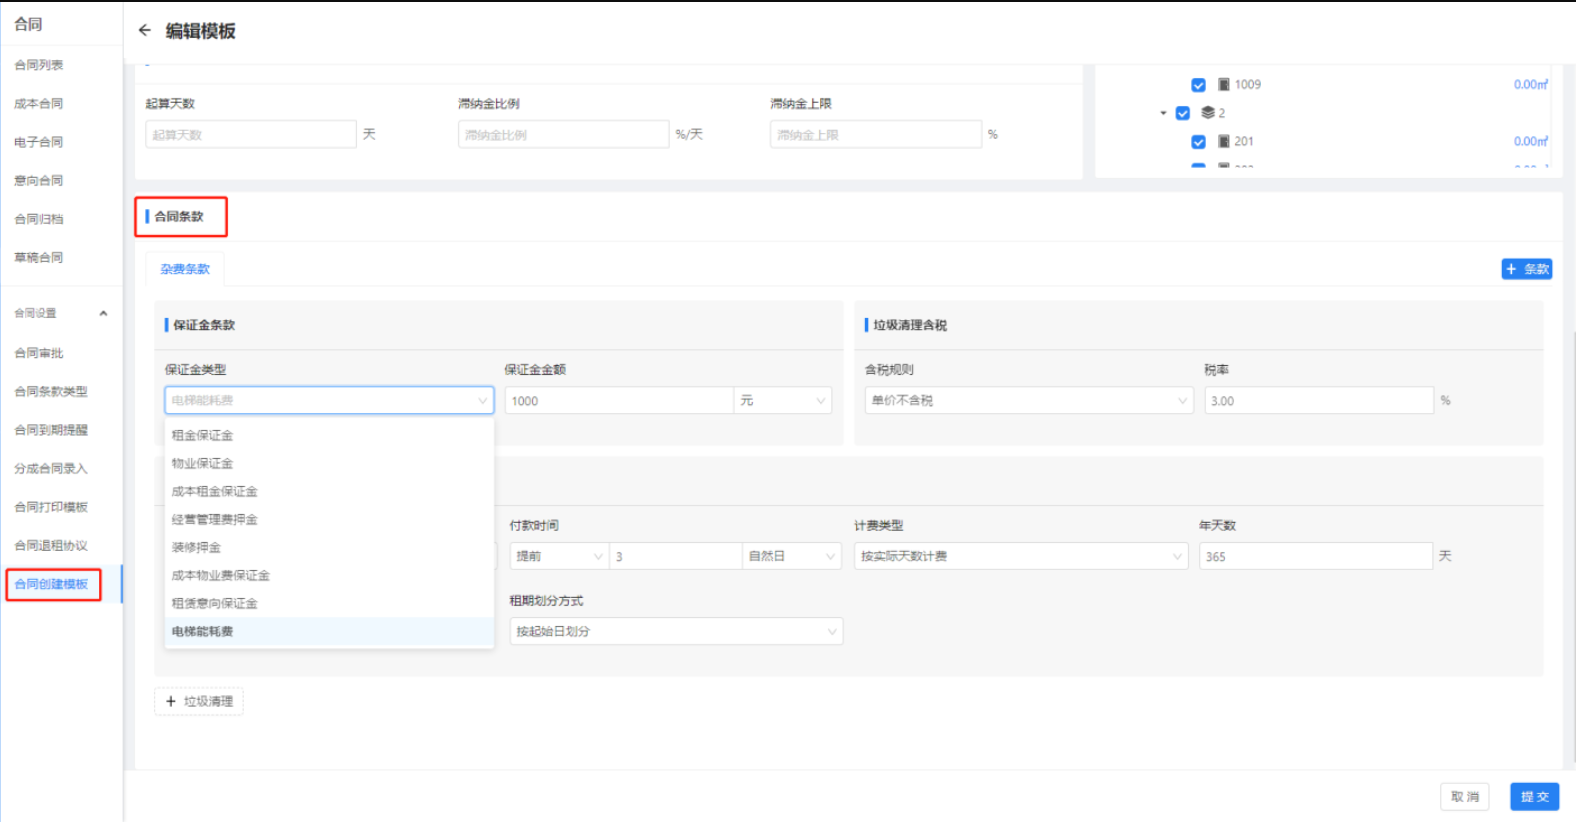Select 租金保证金 in the dropdown list
Image resolution: width=1576 pixels, height=822 pixels.
click(x=203, y=436)
